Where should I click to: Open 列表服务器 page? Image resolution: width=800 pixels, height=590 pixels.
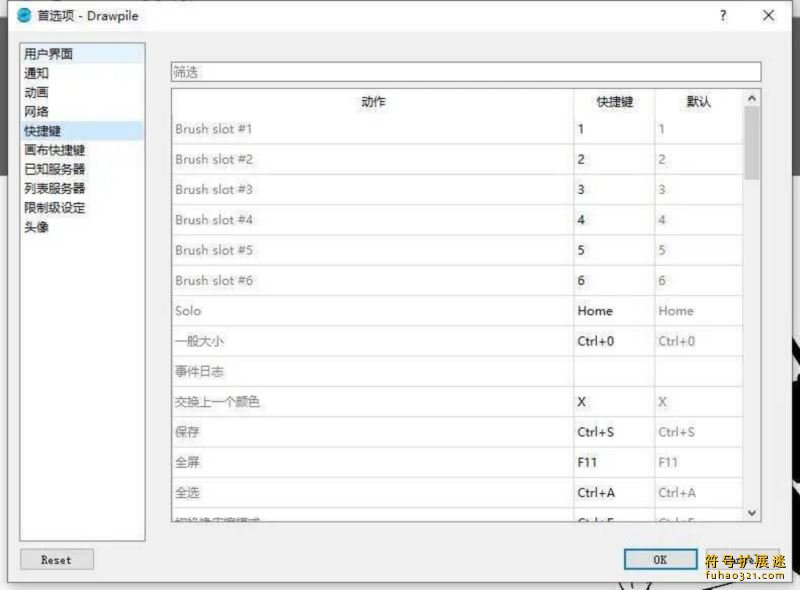[82, 189]
